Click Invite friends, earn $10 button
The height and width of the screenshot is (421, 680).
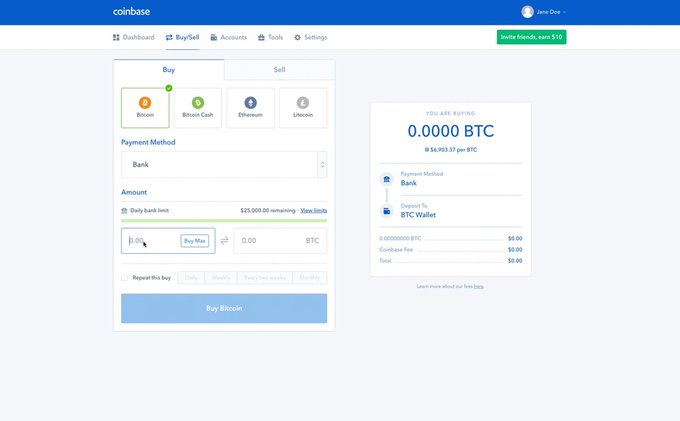(531, 37)
